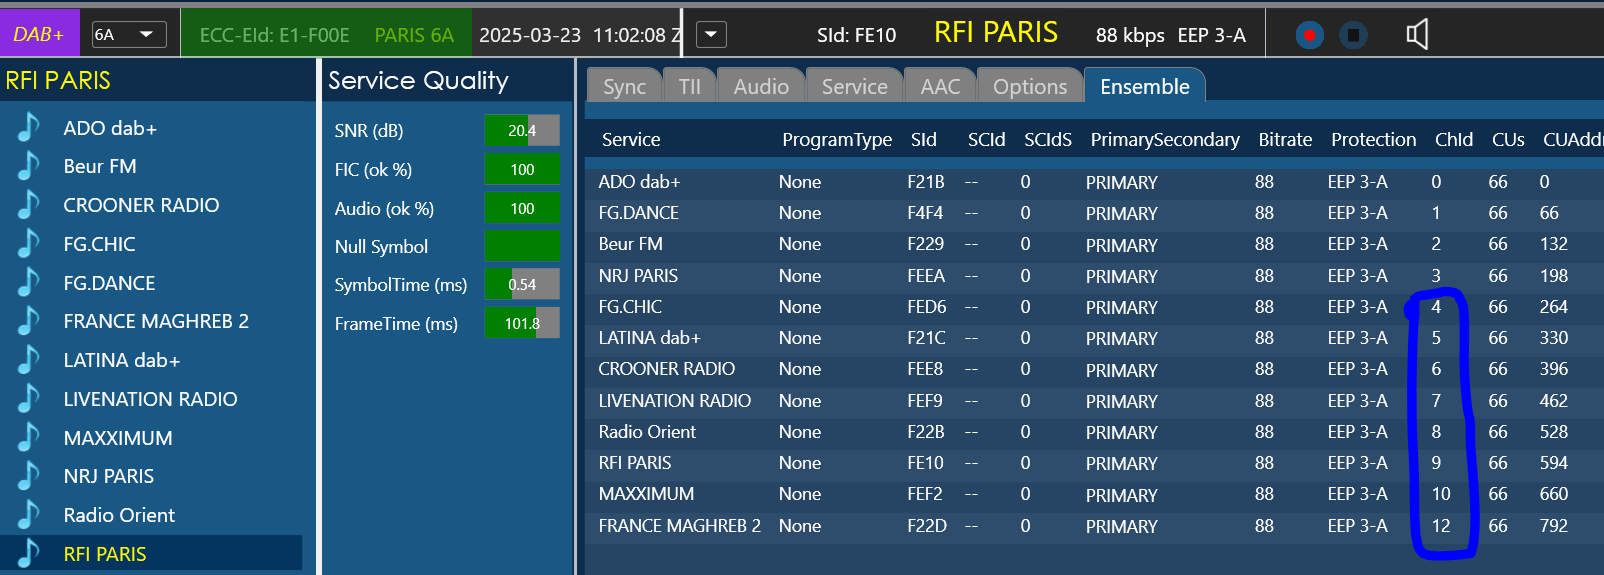Sort table by ChId column header
This screenshot has width=1604, height=575.
[1454, 139]
